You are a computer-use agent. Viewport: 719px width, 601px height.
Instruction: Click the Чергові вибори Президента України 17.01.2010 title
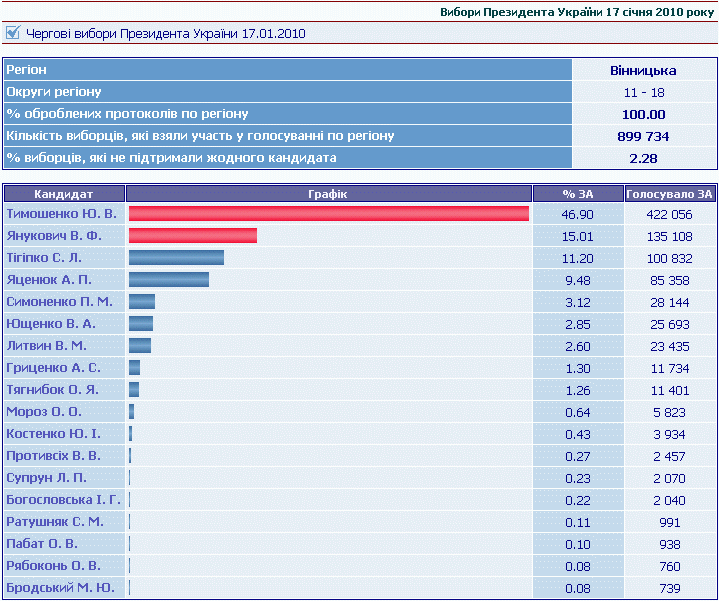[166, 33]
